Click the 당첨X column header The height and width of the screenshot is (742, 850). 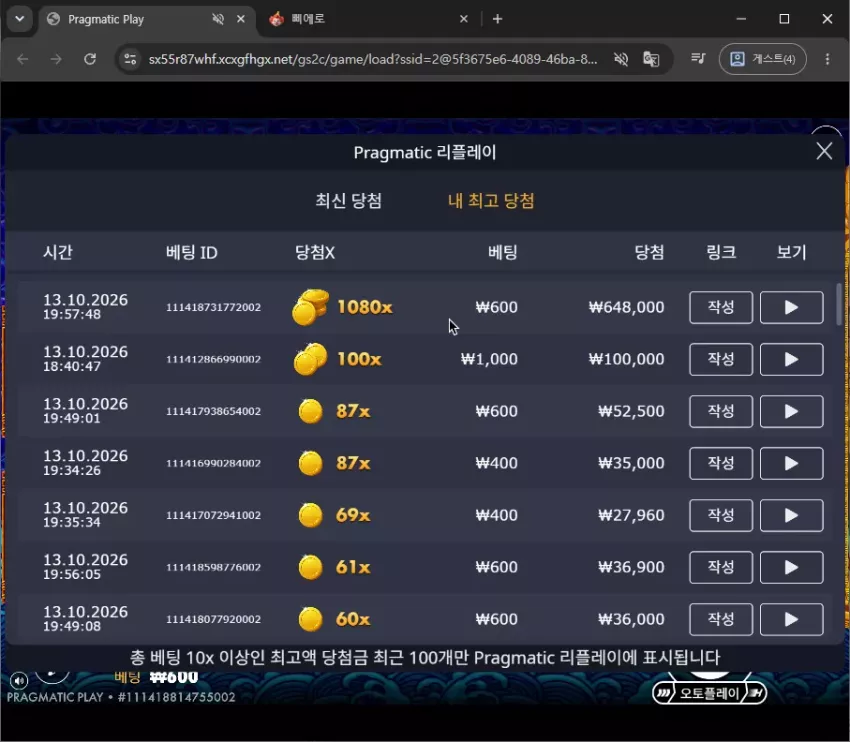coord(314,252)
